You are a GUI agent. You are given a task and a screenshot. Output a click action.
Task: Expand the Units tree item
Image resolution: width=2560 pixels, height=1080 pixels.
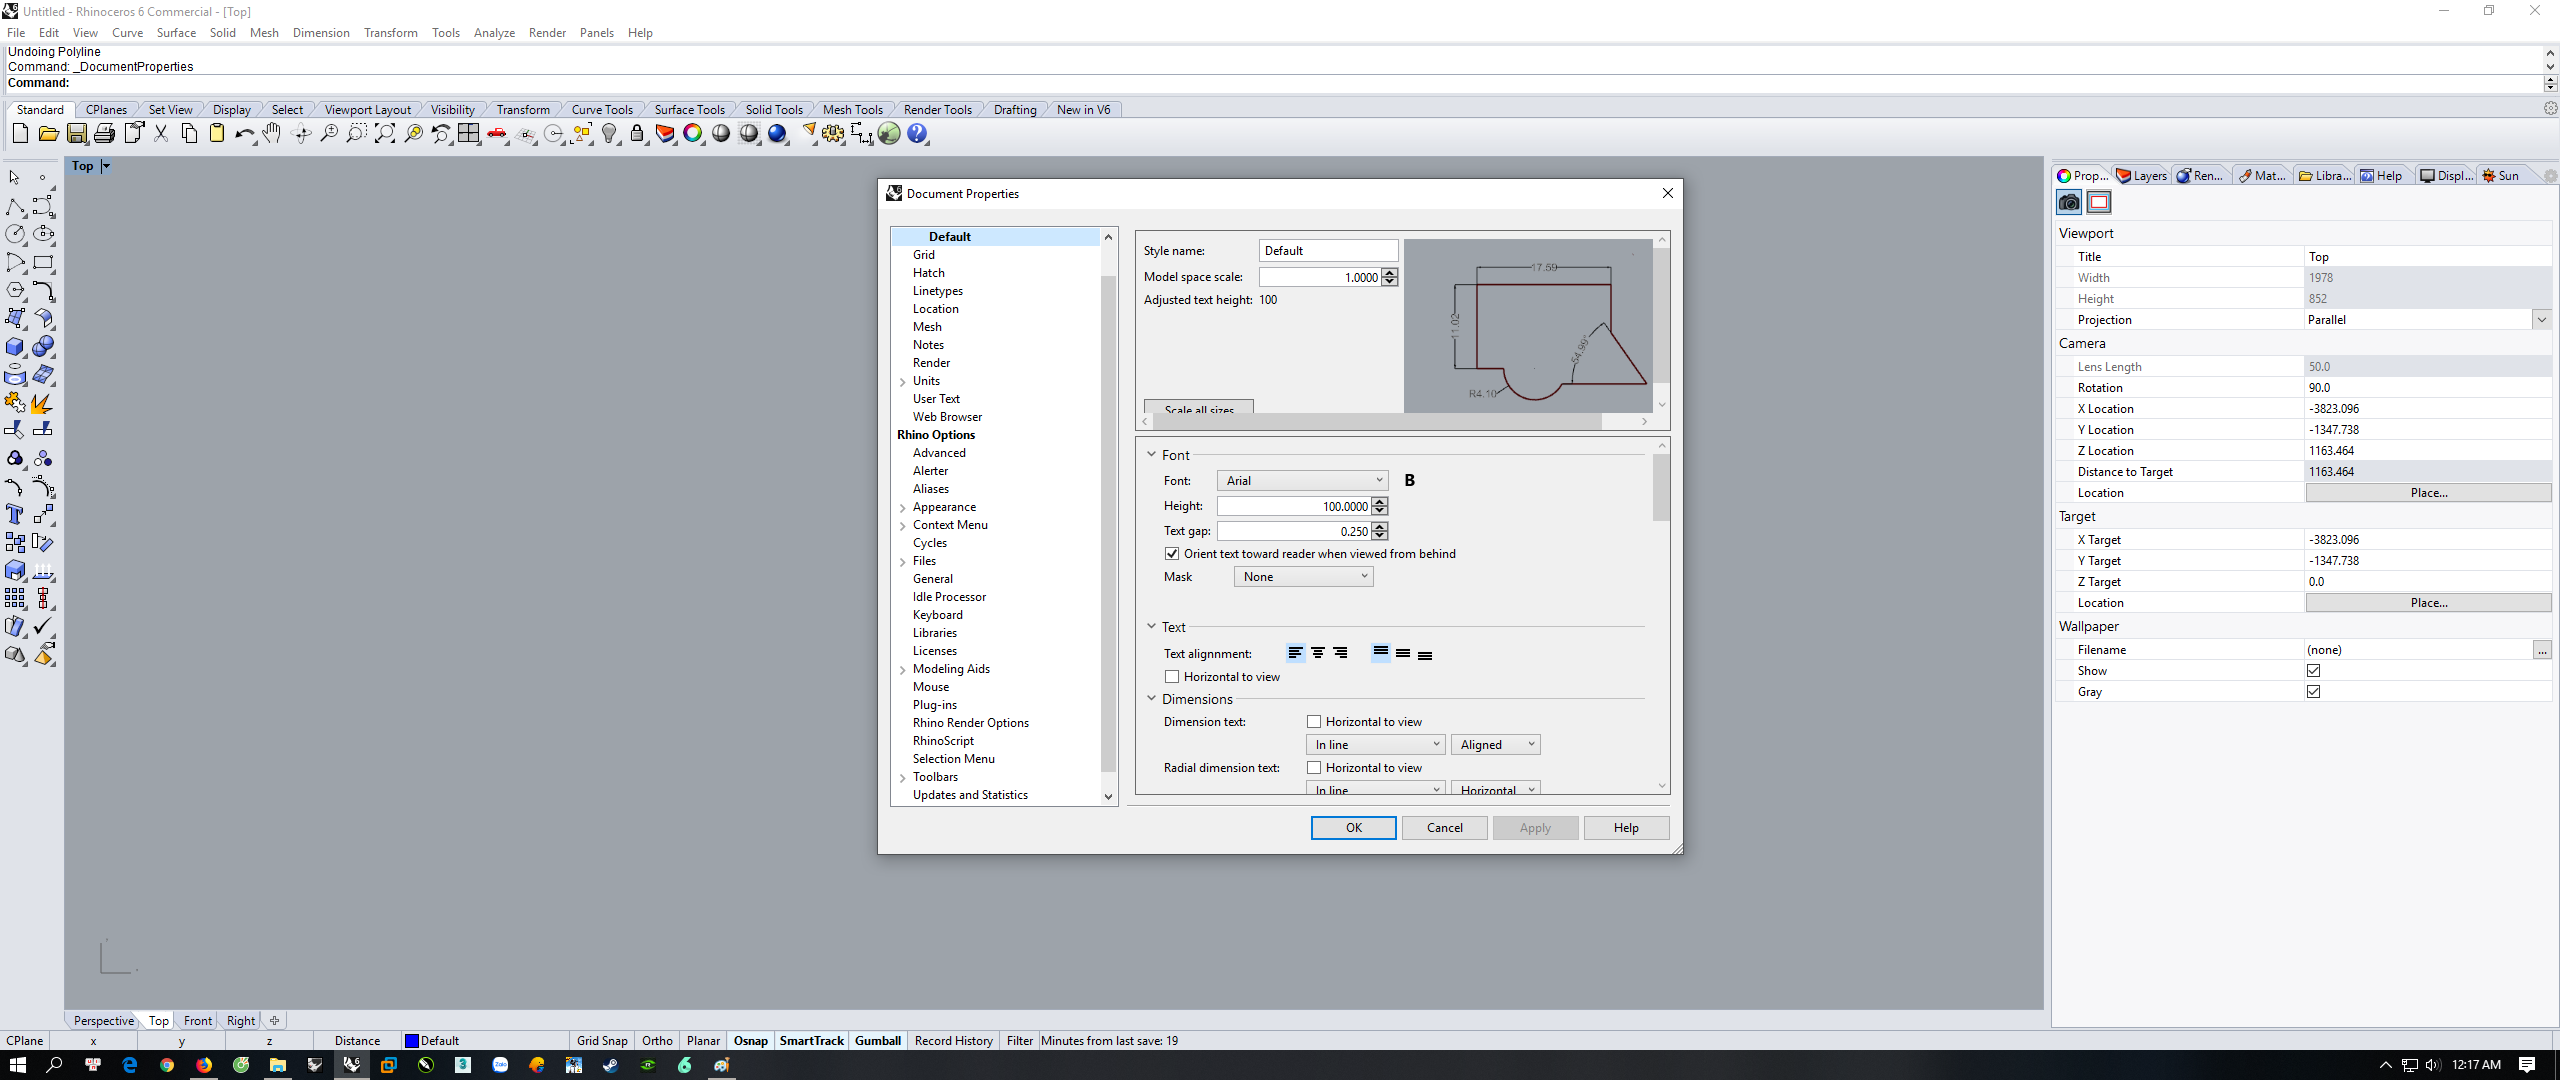click(903, 382)
